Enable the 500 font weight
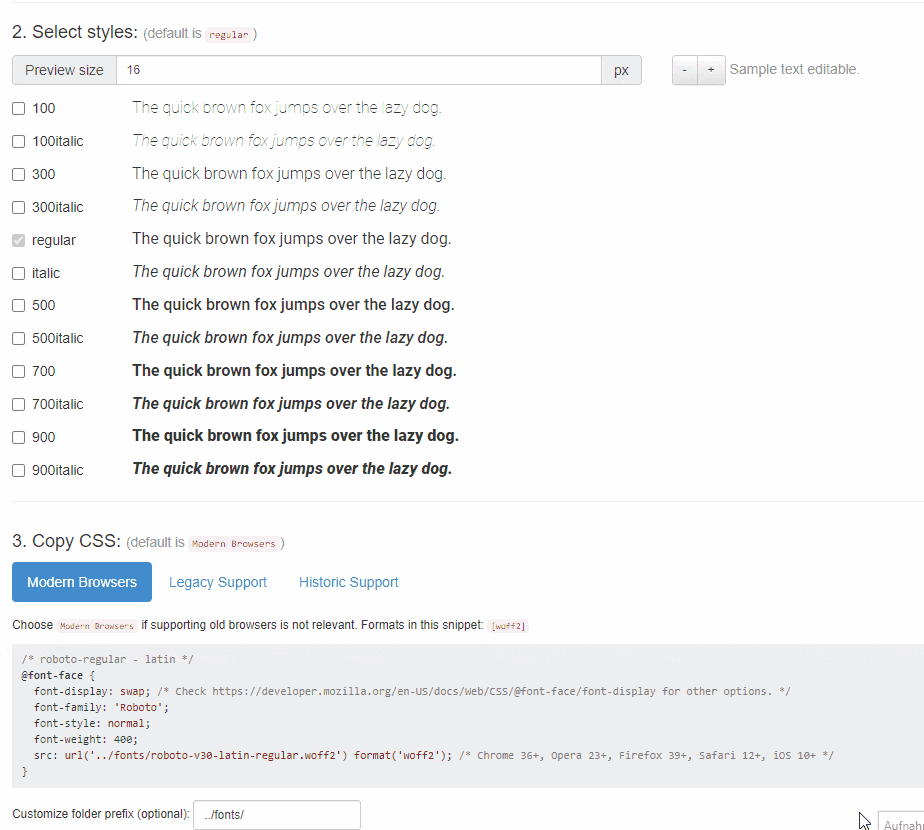Viewport: 924px width, 830px height. point(18,305)
